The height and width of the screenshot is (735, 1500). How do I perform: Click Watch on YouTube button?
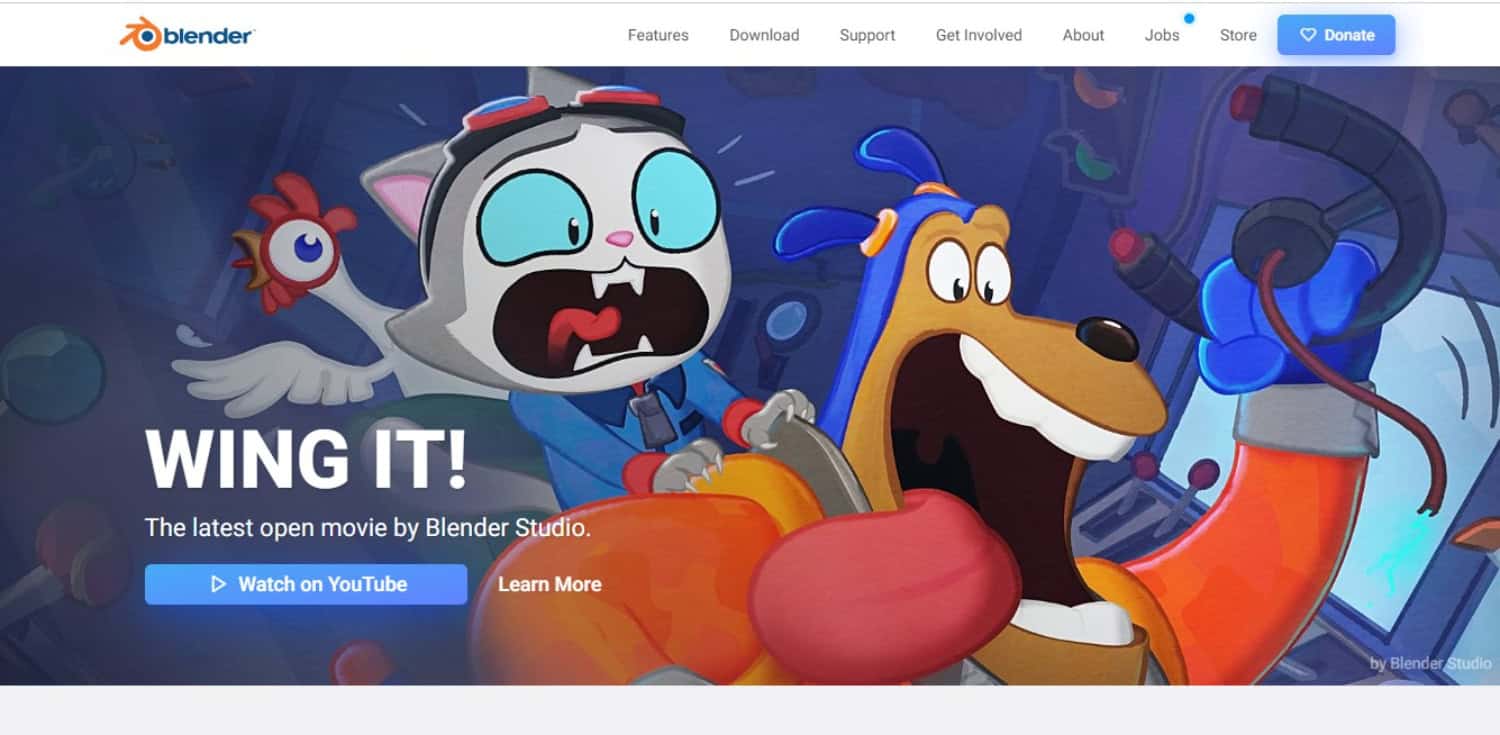pyautogui.click(x=306, y=584)
